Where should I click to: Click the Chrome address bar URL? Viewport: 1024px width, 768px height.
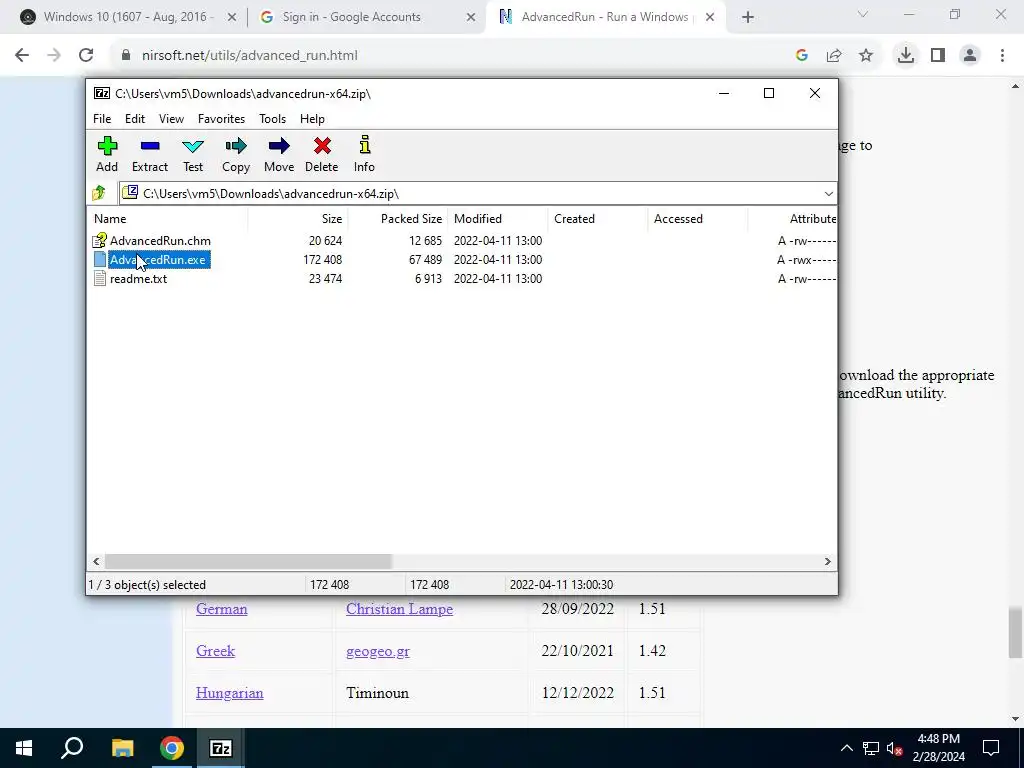click(249, 56)
